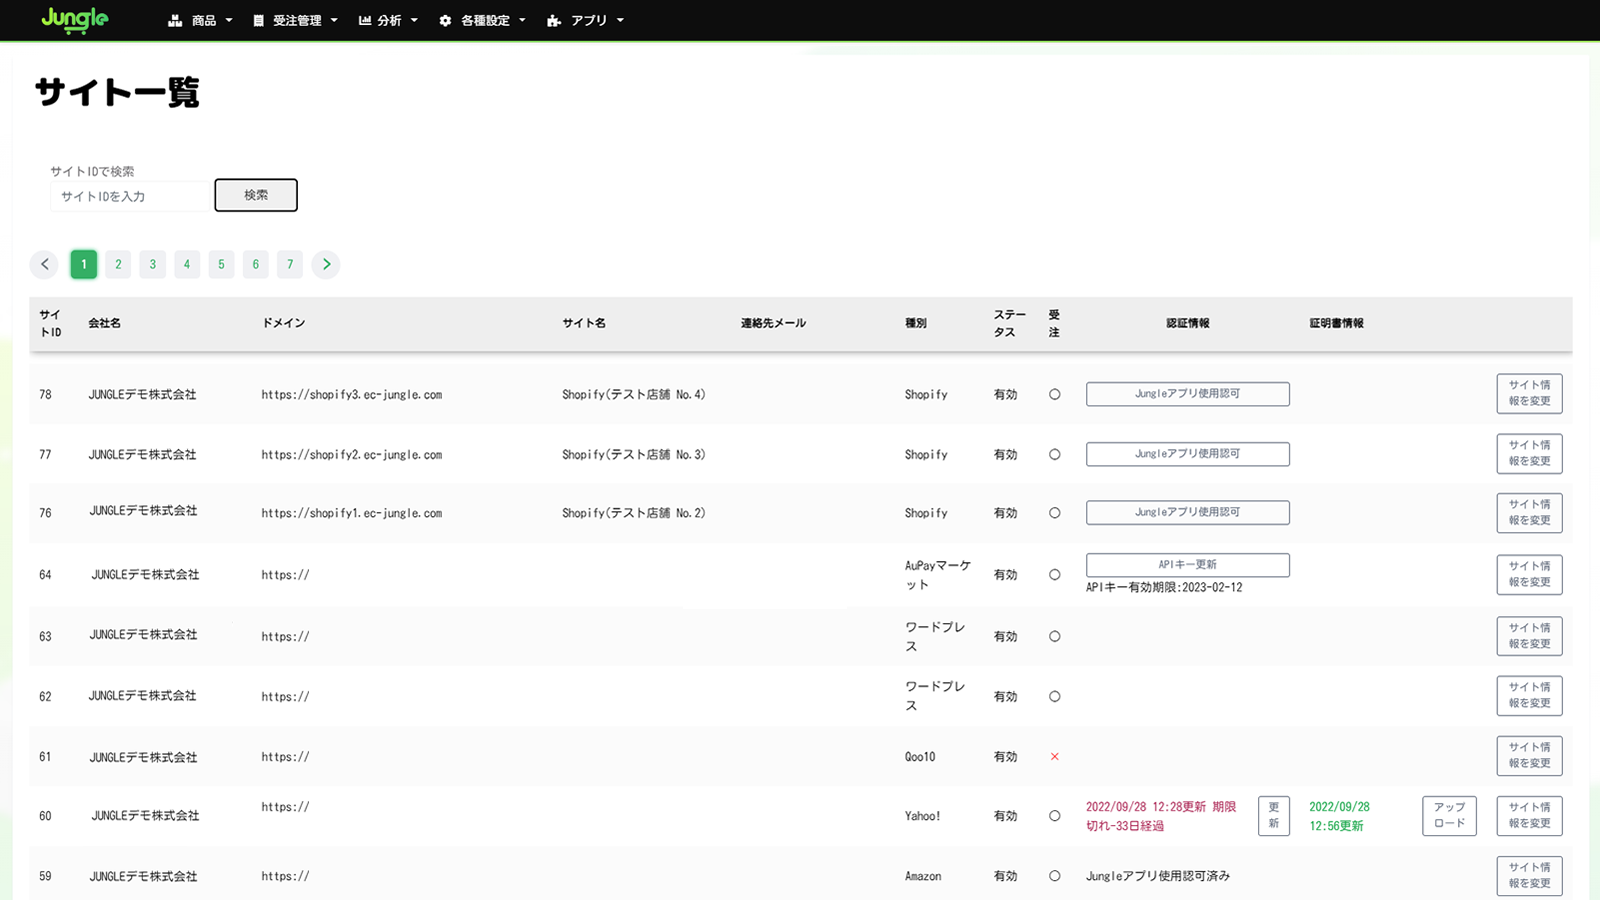
Task: Click Jungleアプリ使用認可 button for site 76
Action: (x=1188, y=512)
